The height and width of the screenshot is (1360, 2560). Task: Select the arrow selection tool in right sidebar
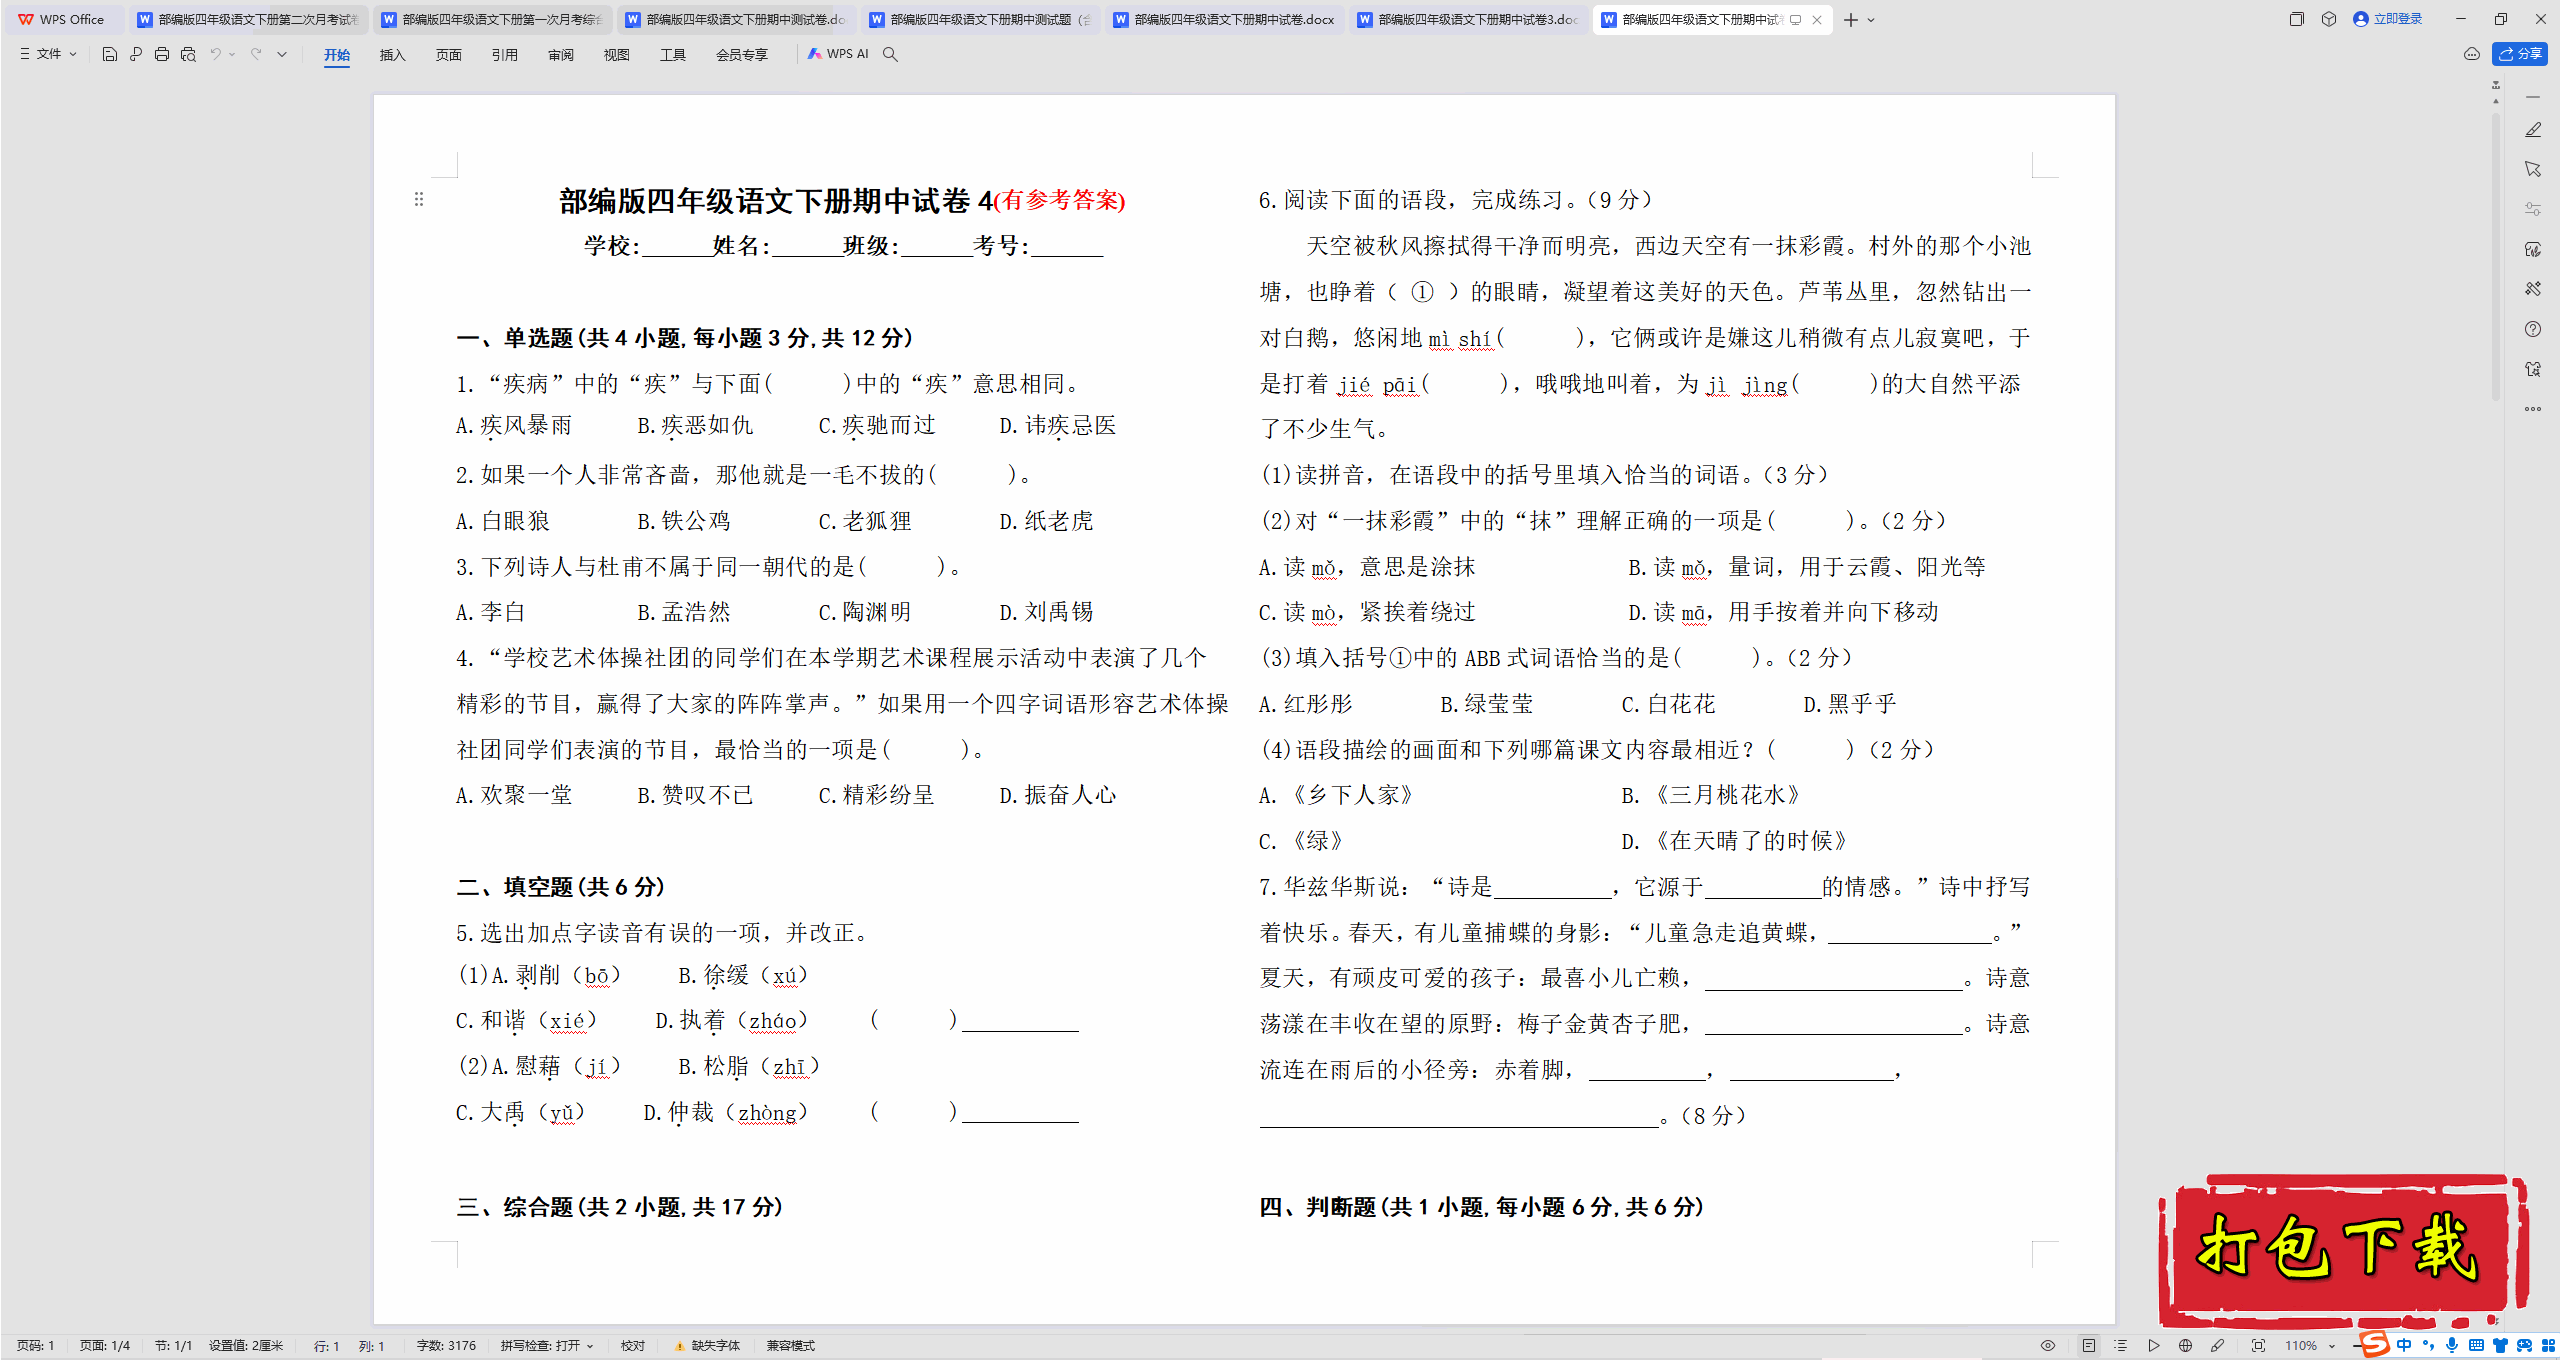[x=2533, y=169]
